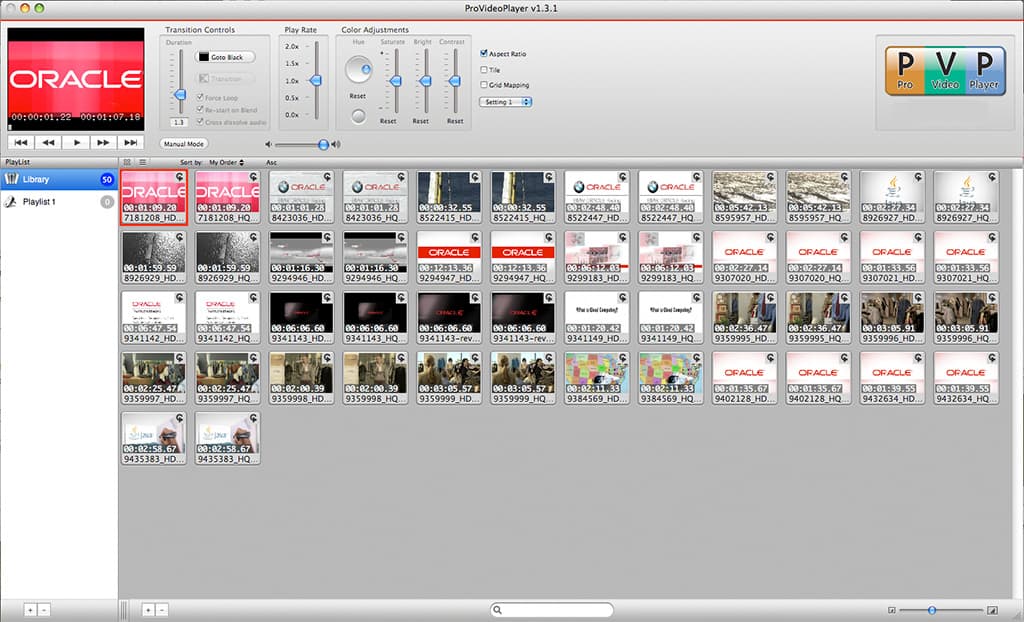The width and height of the screenshot is (1024, 622).
Task: Click the Play Rate slider handle
Action: (x=315, y=80)
